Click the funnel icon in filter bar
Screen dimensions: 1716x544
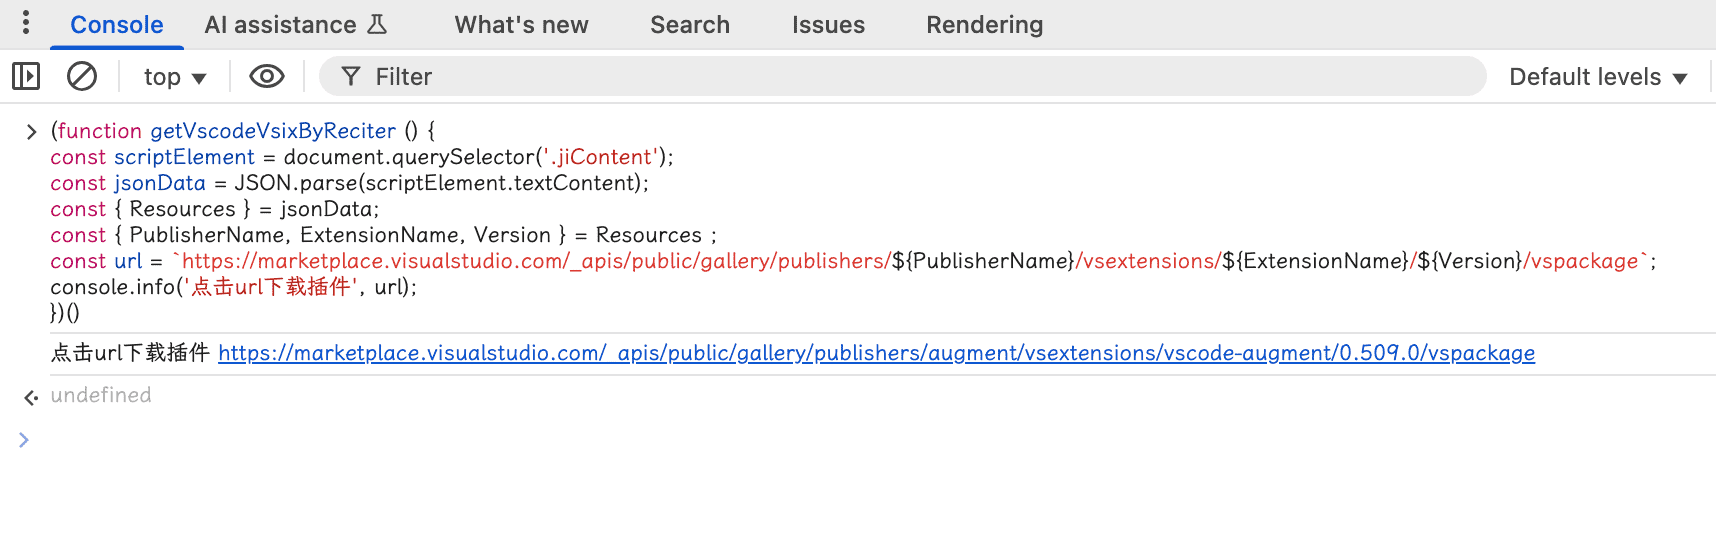[x=350, y=76]
